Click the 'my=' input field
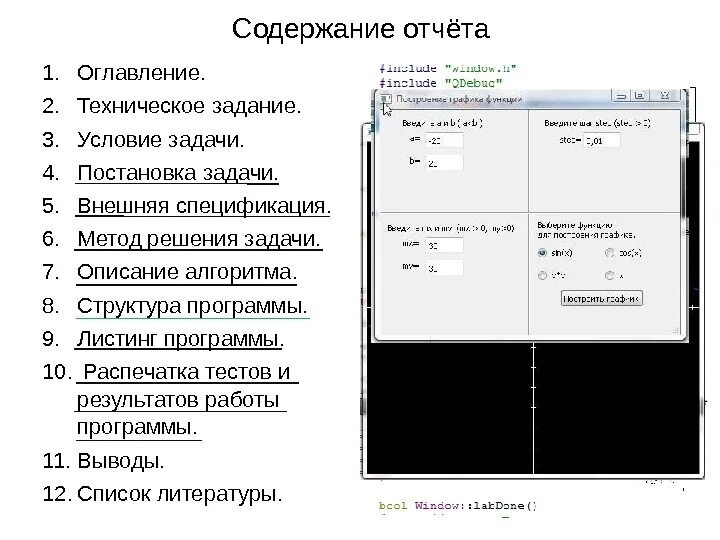This screenshot has width=720, height=540. 444,268
